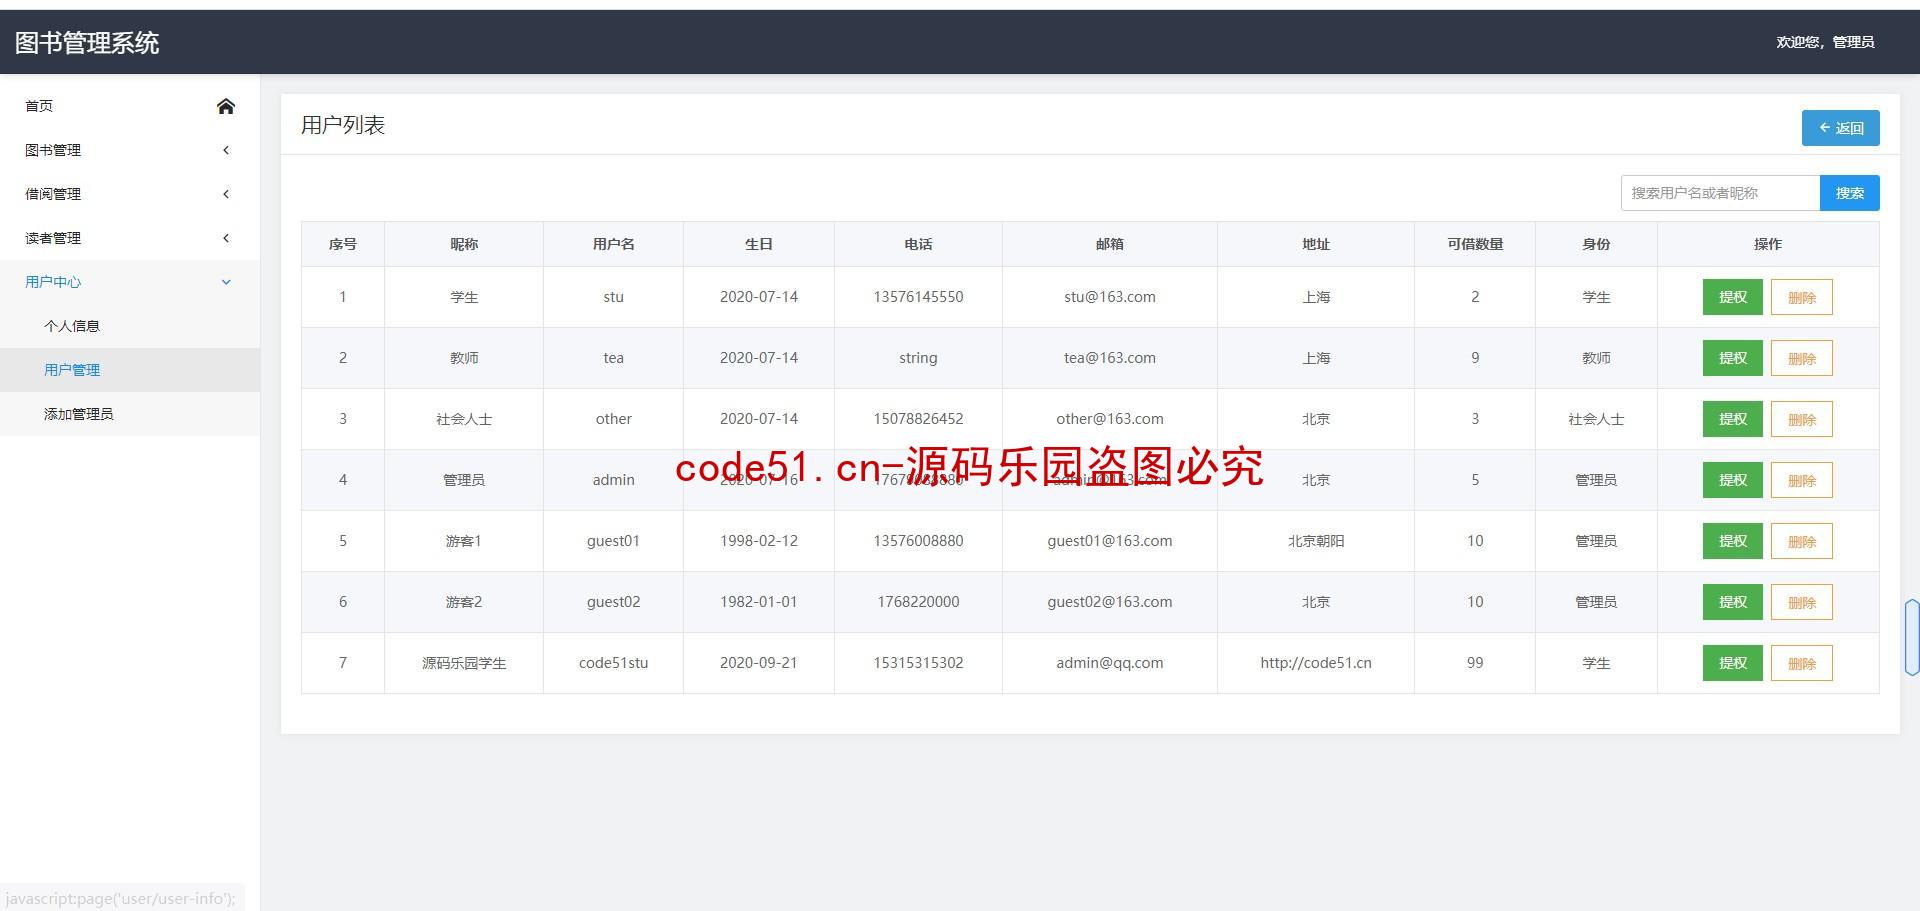
Task: Open the 图书管理 sidebar menu
Action: click(130, 150)
